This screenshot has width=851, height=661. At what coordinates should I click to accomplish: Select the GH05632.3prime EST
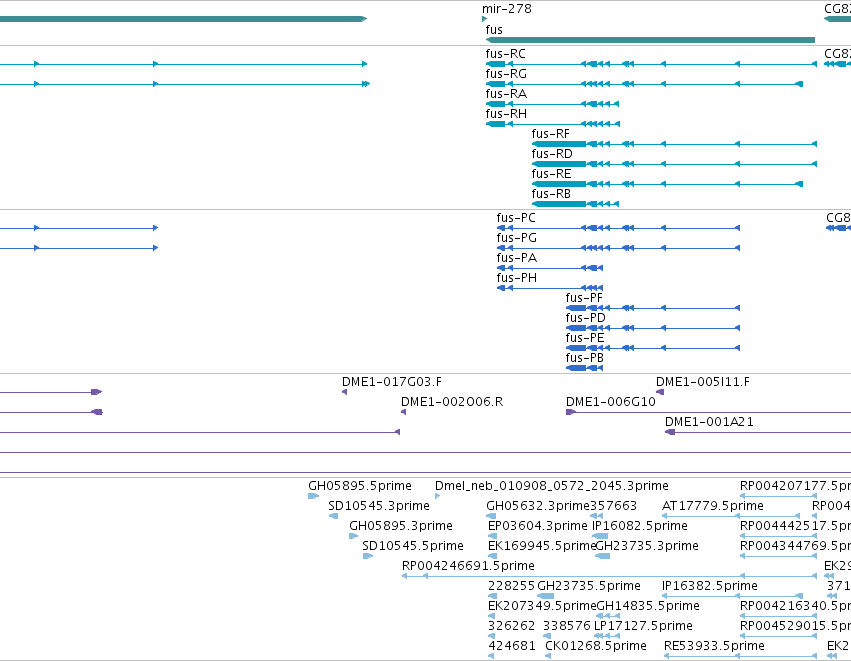tap(492, 516)
